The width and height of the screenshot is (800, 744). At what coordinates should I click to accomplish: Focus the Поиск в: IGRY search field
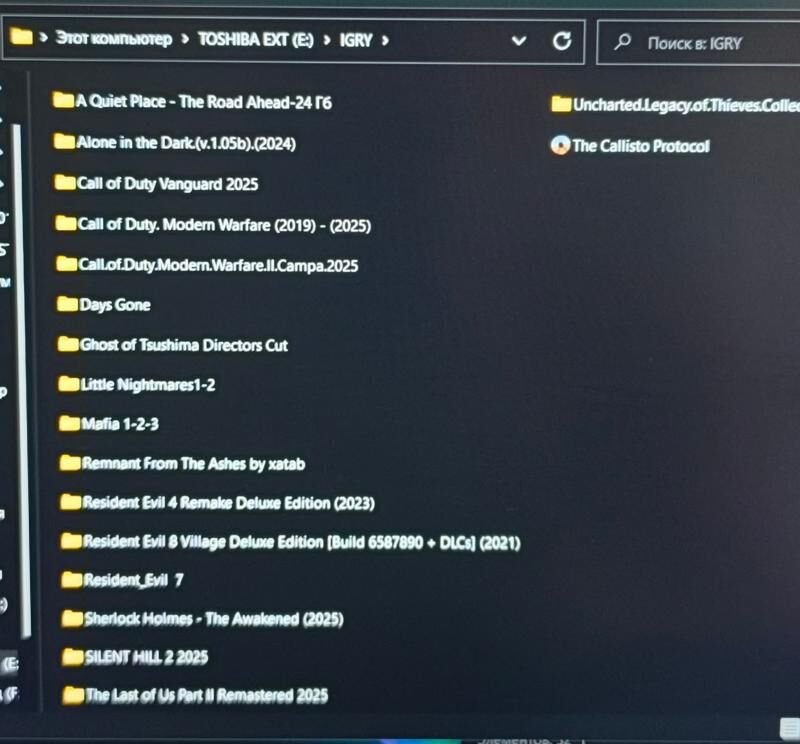pos(698,43)
